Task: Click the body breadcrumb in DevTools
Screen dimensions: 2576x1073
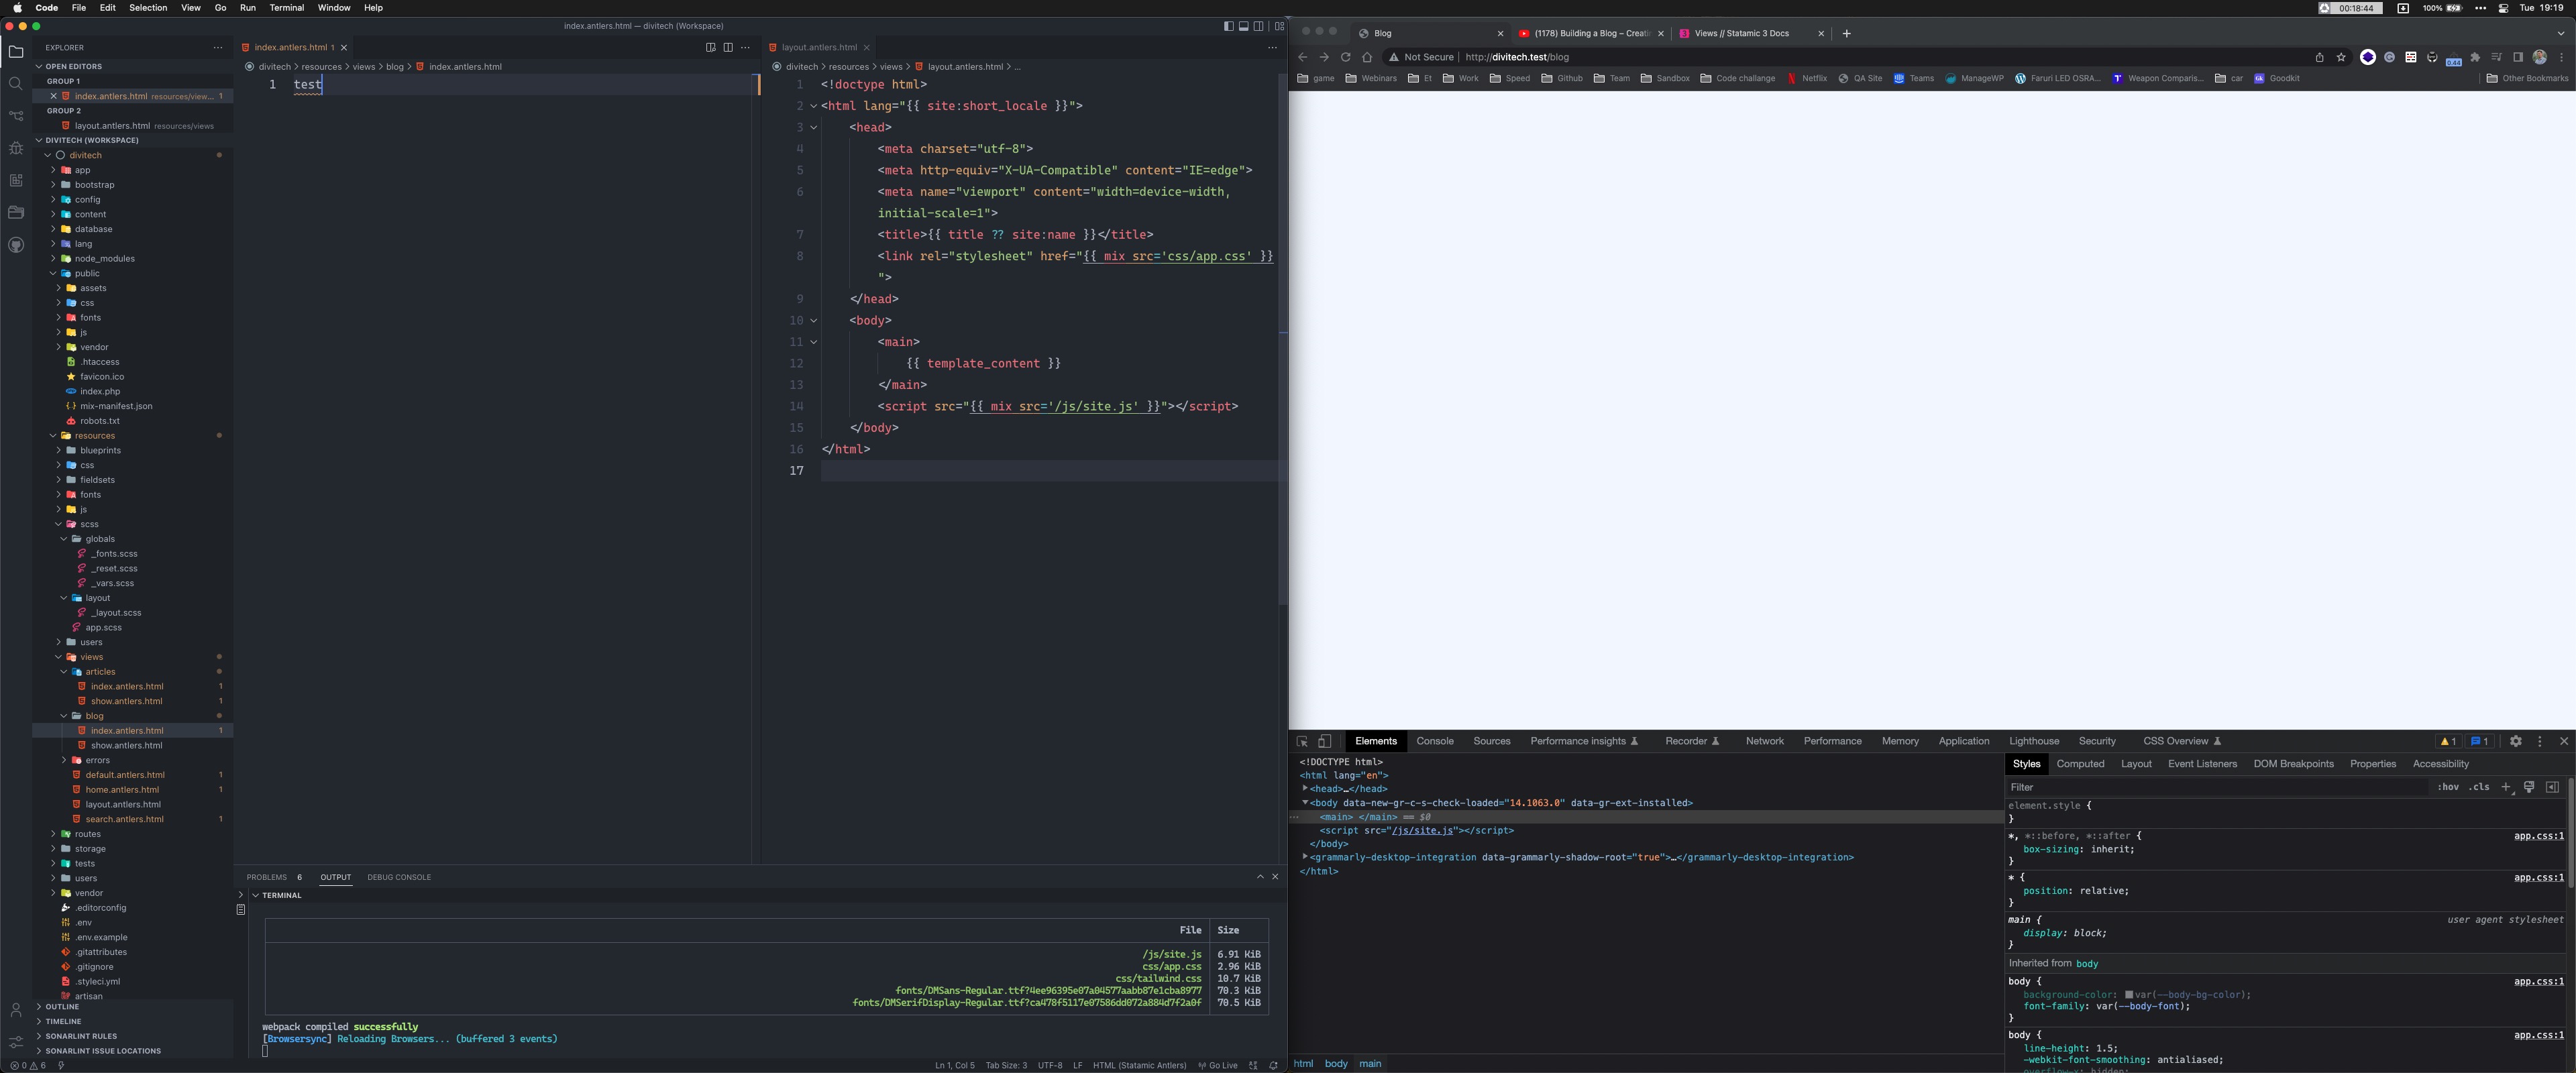Action: (x=1336, y=1063)
